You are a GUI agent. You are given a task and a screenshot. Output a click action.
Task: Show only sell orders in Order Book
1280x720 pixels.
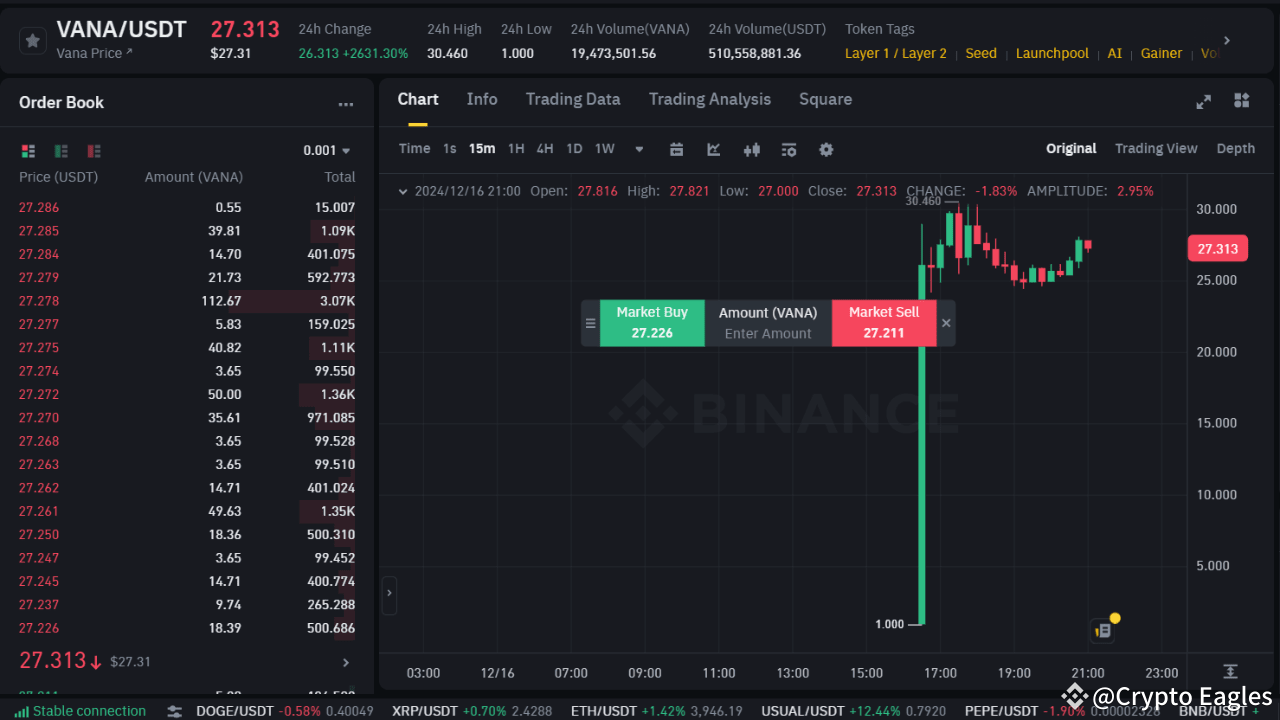pos(93,151)
